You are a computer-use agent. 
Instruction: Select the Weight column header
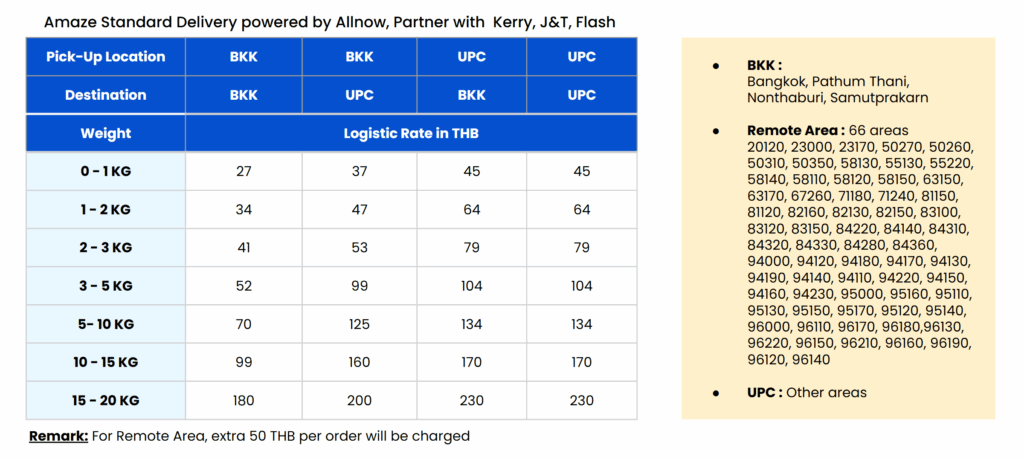point(105,133)
